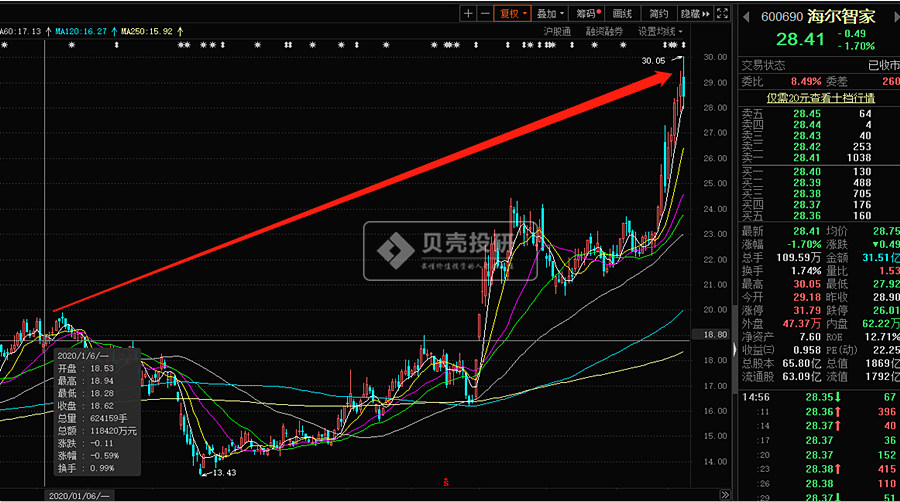Collapse the quote side panel handle
The width and height of the screenshot is (900, 502).
coord(735,349)
